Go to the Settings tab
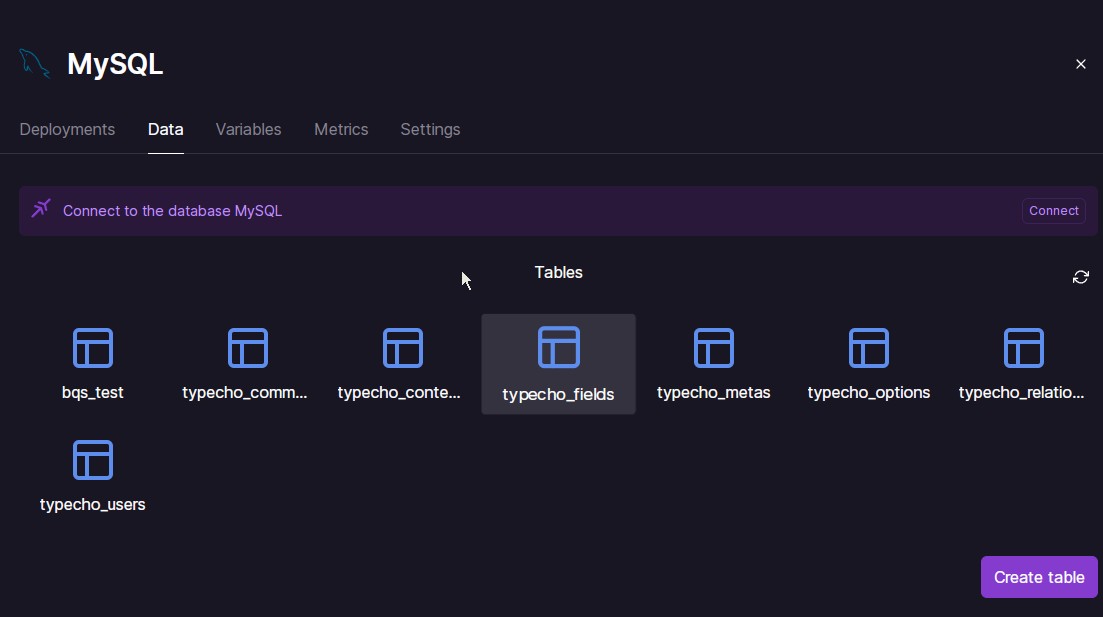The width and height of the screenshot is (1103, 617). pyautogui.click(x=431, y=129)
